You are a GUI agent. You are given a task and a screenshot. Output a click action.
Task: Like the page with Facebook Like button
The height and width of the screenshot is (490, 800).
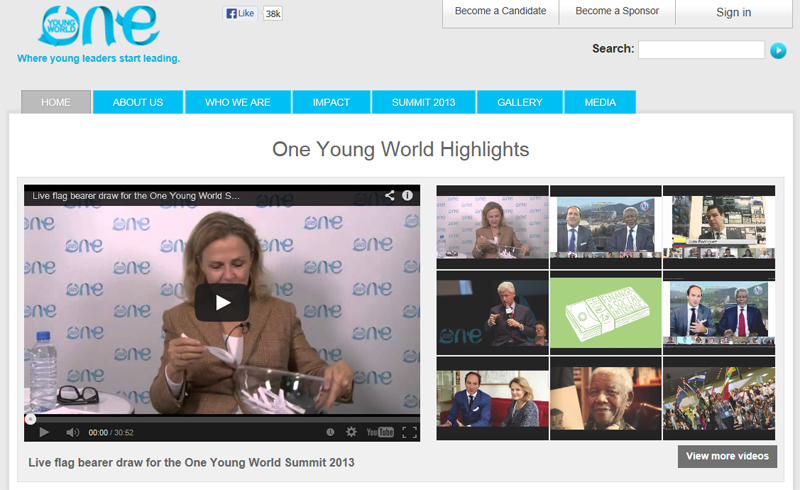(240, 13)
